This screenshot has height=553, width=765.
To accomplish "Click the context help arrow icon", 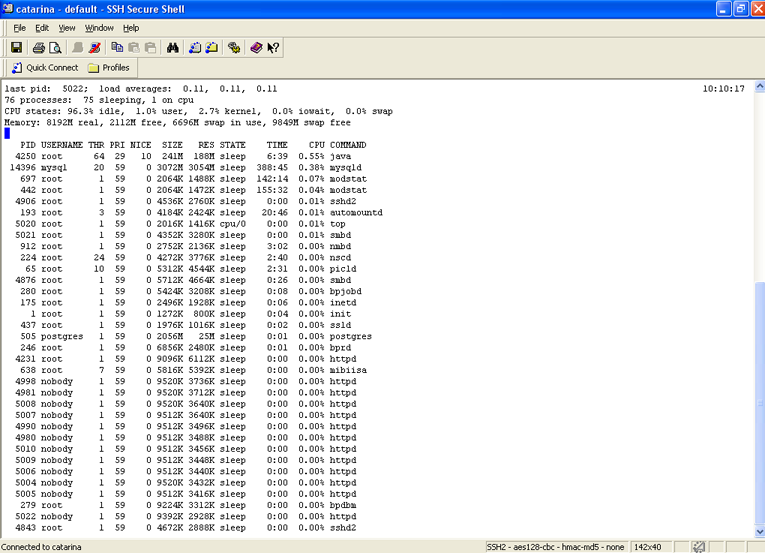I will click(x=273, y=47).
